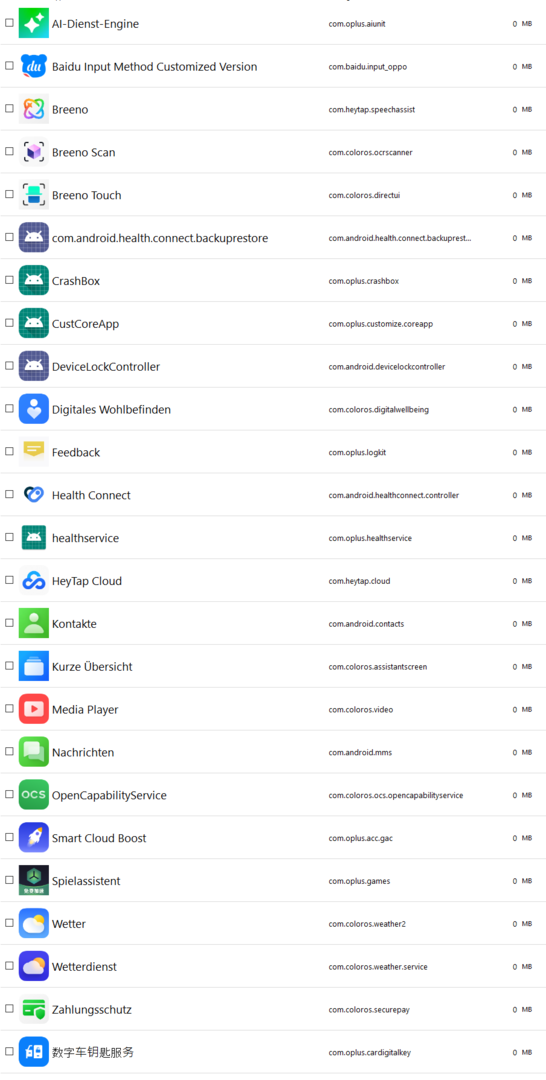Image resolution: width=546 pixels, height=1080 pixels.
Task: Click package name com.coloros.weather2
Action: (367, 924)
